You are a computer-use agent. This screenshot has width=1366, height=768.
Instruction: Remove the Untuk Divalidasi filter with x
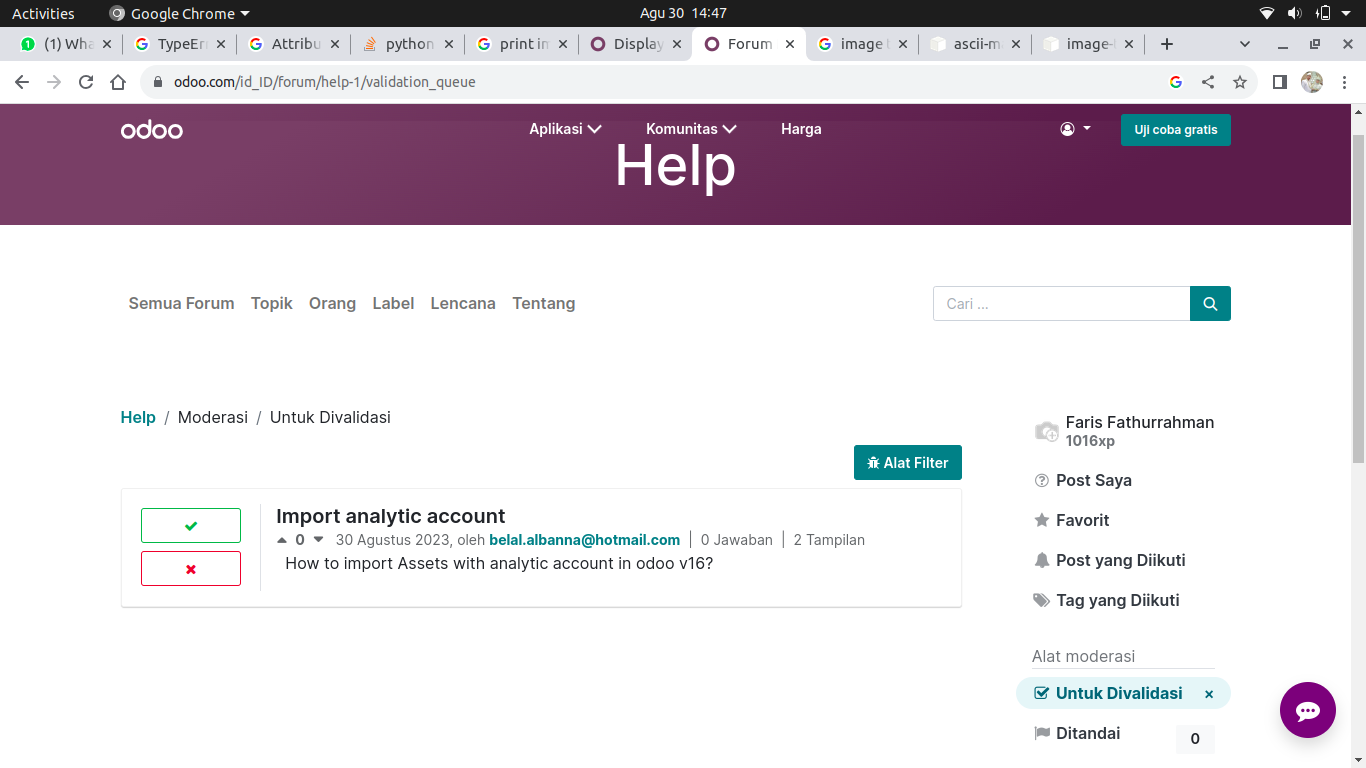[x=1209, y=694]
